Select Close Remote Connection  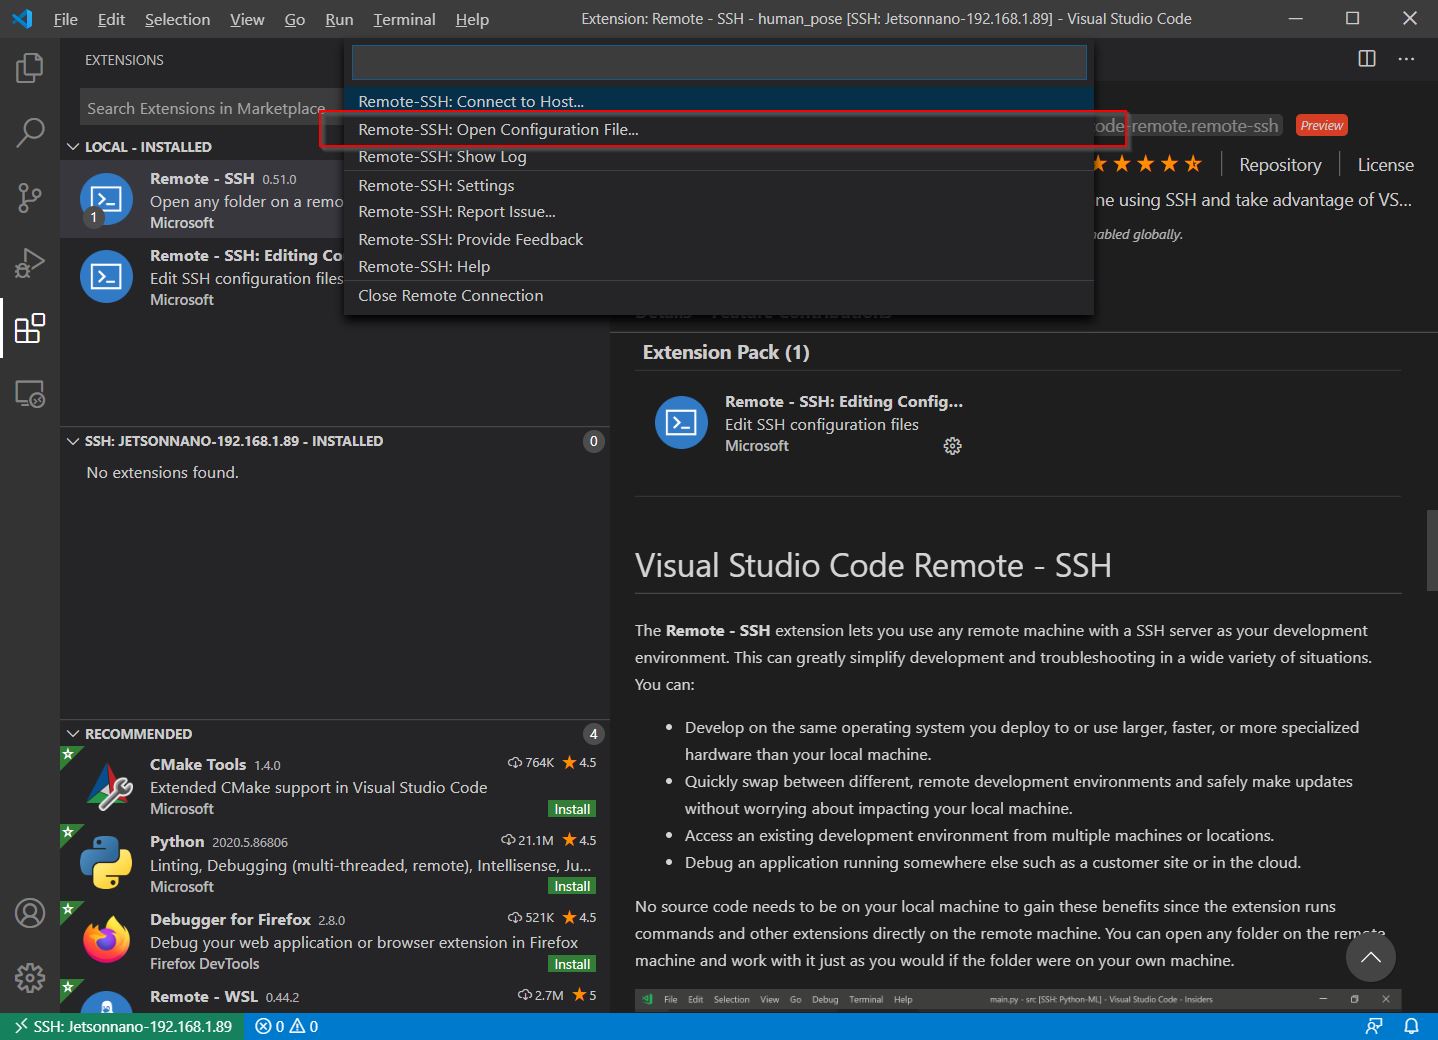coord(719,295)
